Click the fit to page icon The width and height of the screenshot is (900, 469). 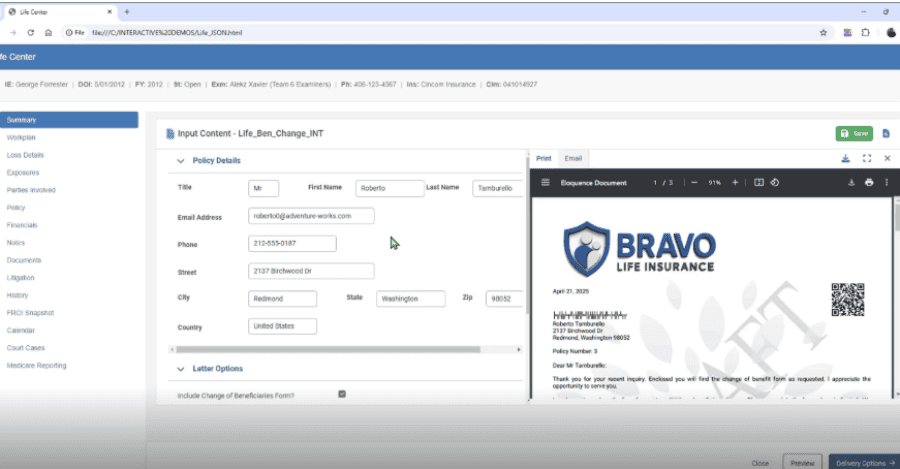[759, 183]
